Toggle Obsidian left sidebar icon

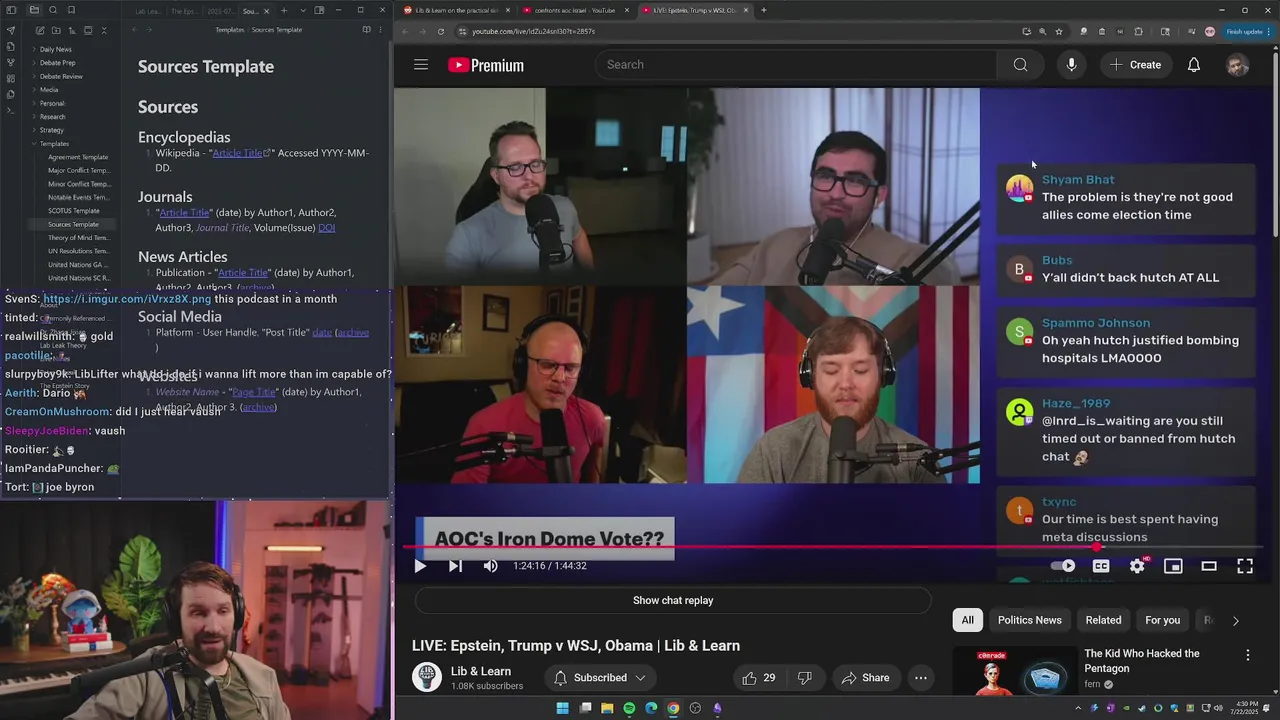point(11,10)
